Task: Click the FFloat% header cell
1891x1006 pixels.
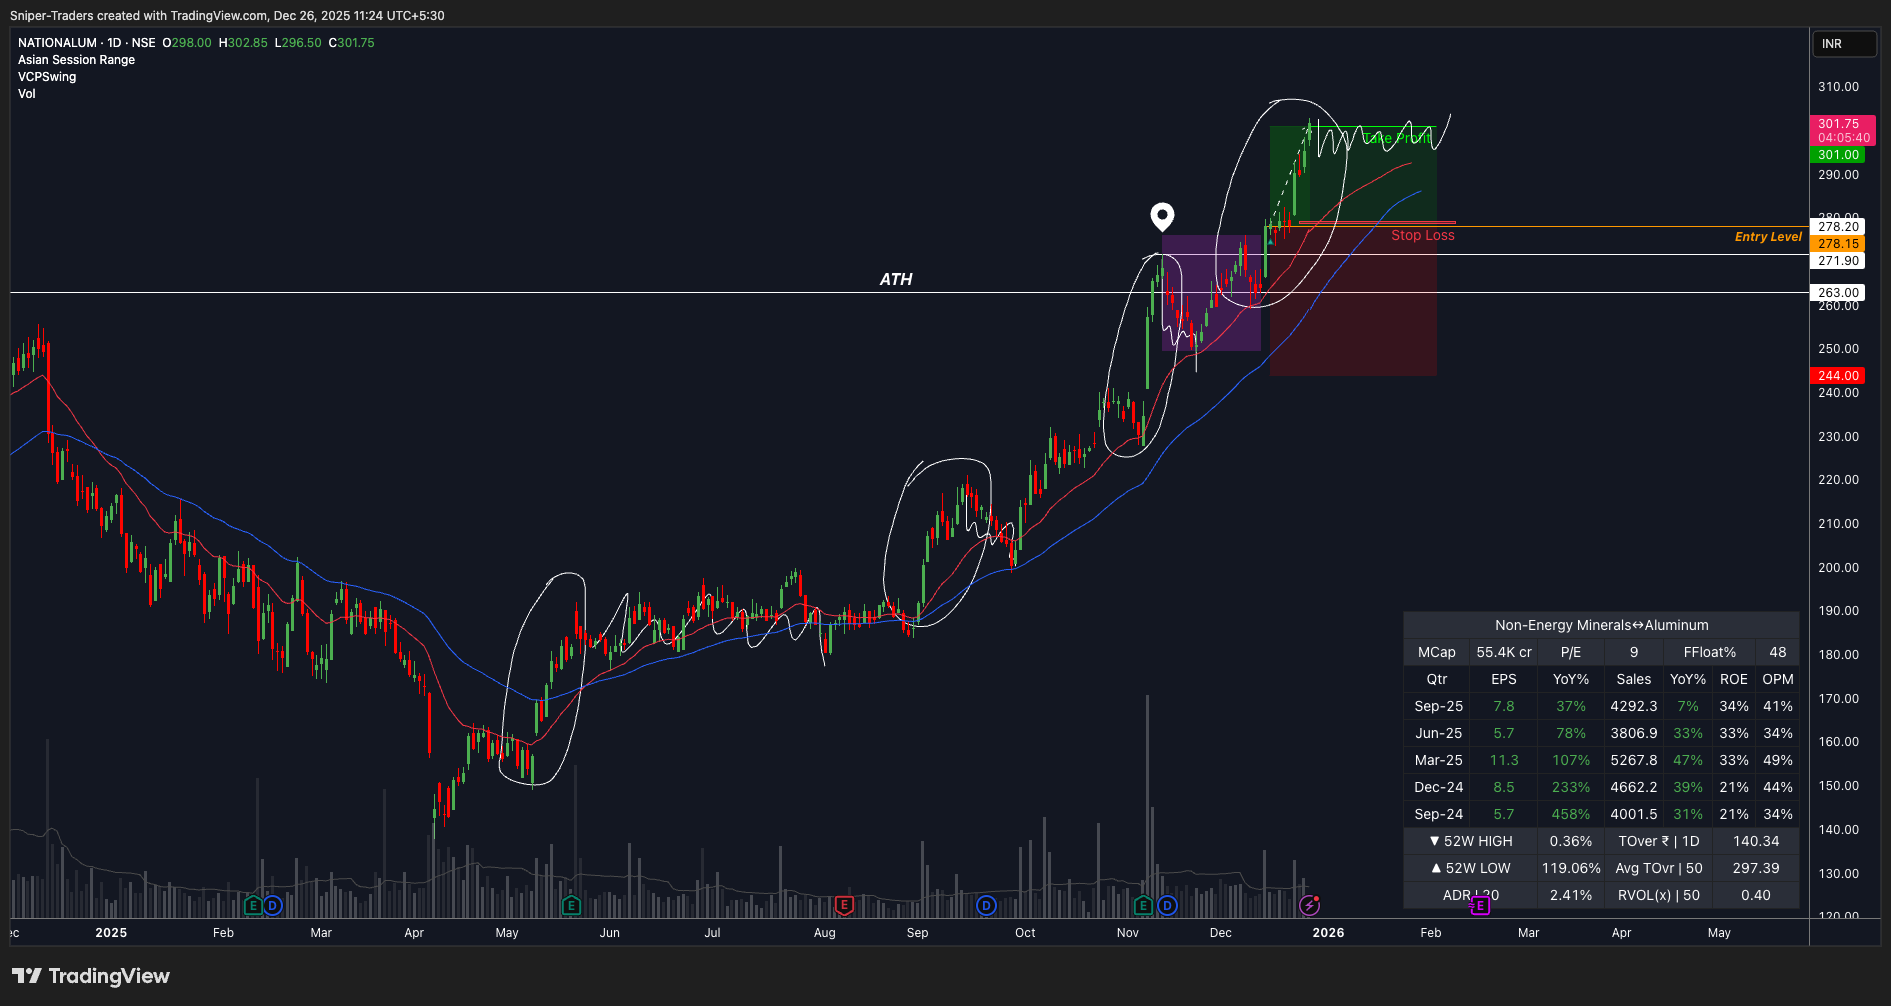Action: coord(1709,652)
